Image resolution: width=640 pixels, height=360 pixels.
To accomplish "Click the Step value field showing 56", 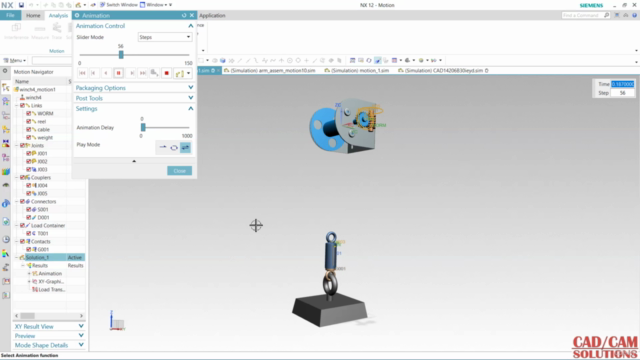I will click(622, 93).
